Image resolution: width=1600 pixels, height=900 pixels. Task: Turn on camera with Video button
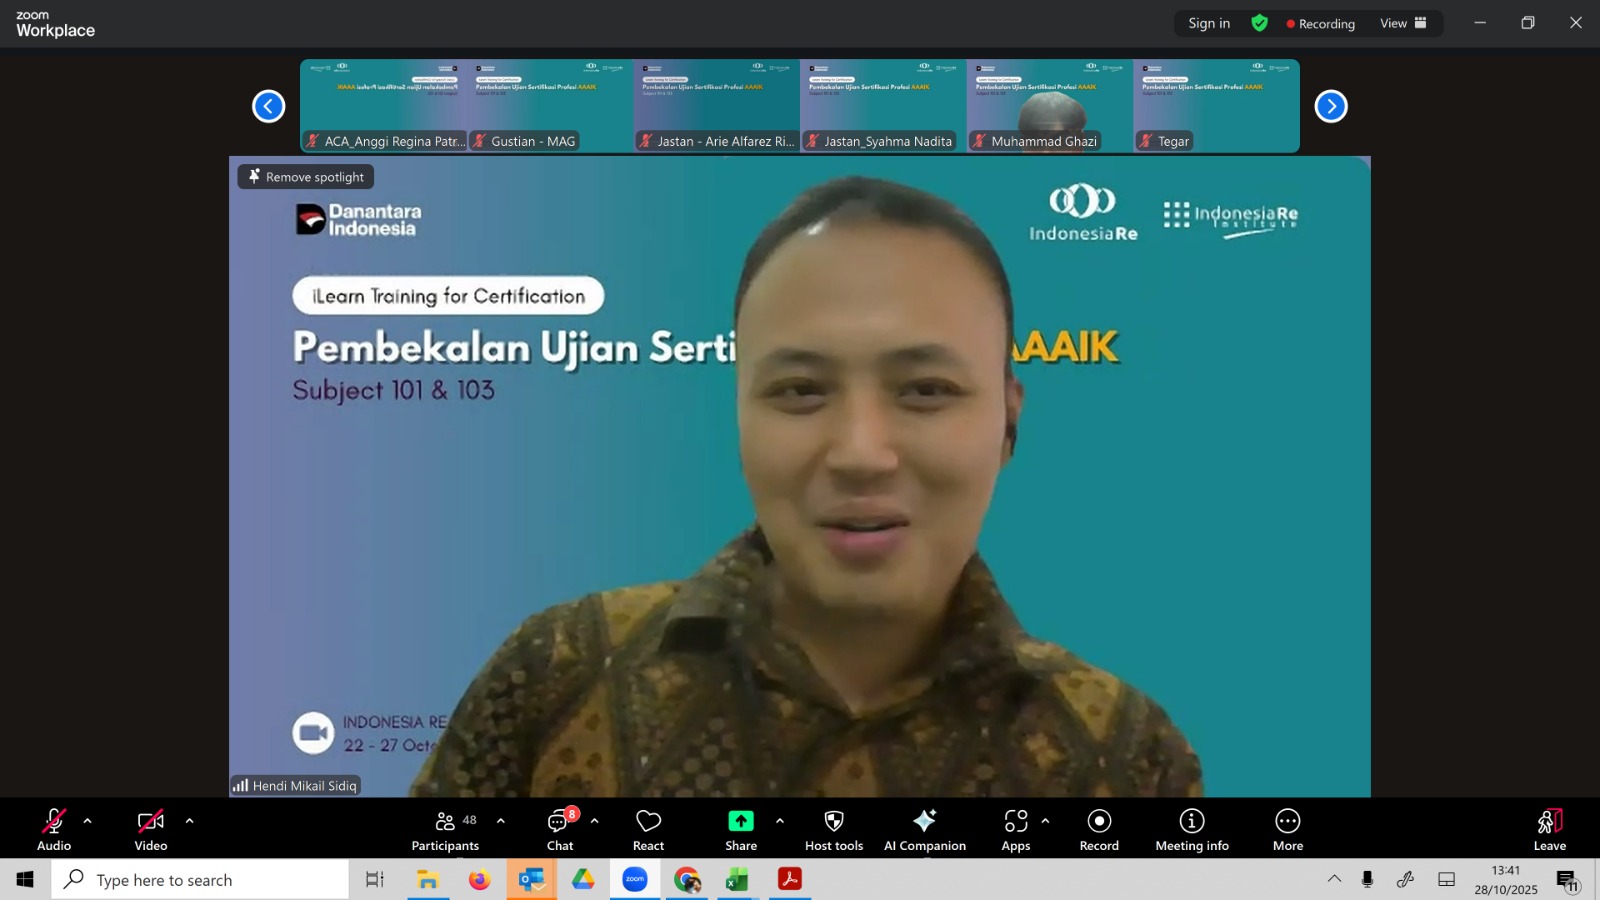point(151,829)
